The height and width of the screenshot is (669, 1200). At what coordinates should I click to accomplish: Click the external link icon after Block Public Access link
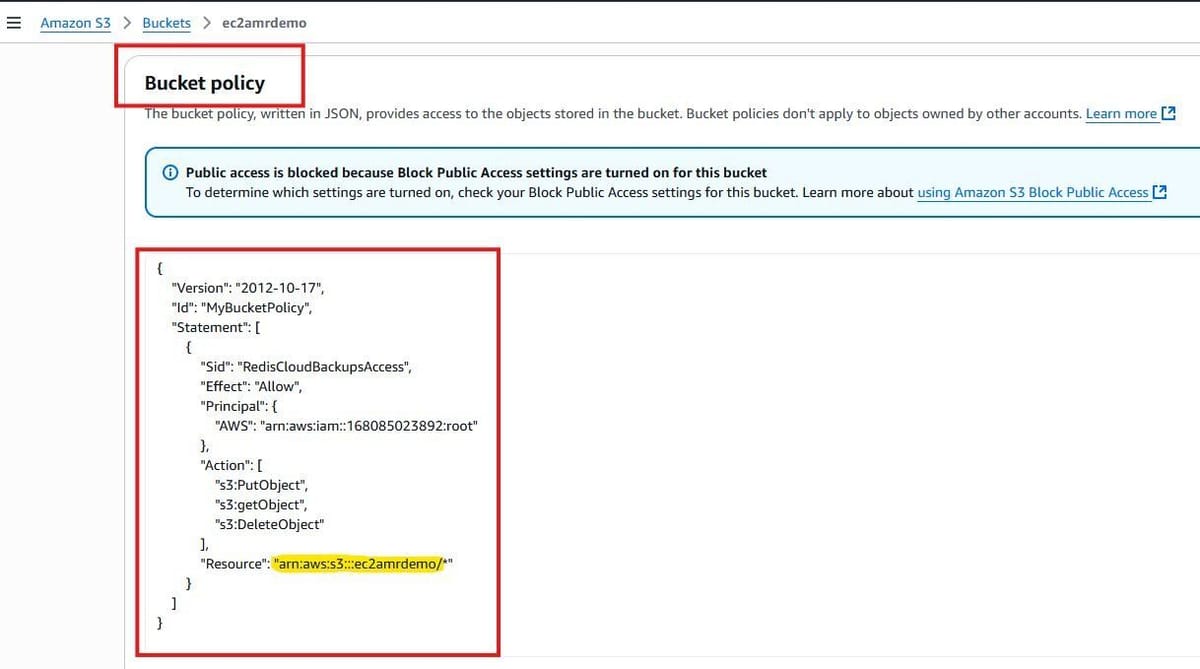1161,192
